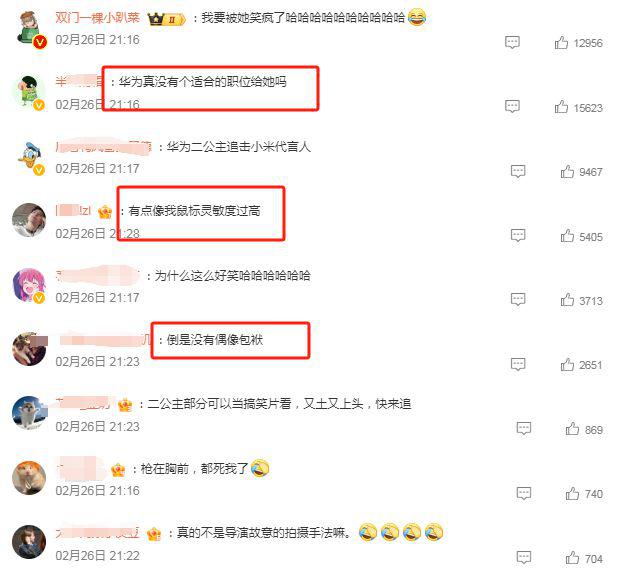Like the comment about Xiaomi spokesperson
Screen dimensions: 619x576
tap(567, 171)
